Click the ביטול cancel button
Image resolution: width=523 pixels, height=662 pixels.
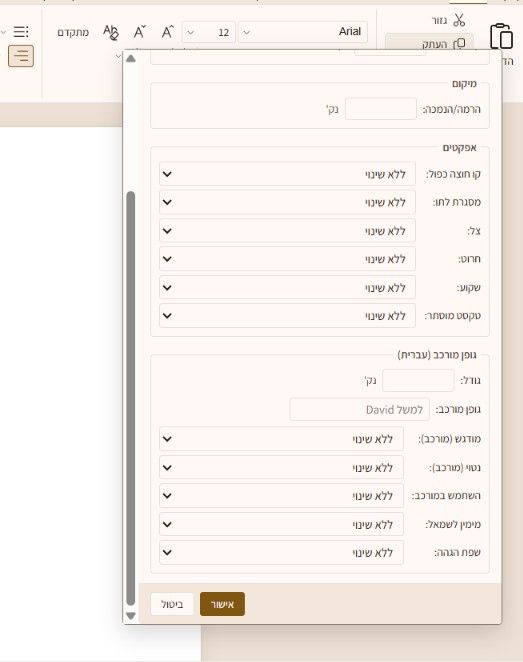172,604
